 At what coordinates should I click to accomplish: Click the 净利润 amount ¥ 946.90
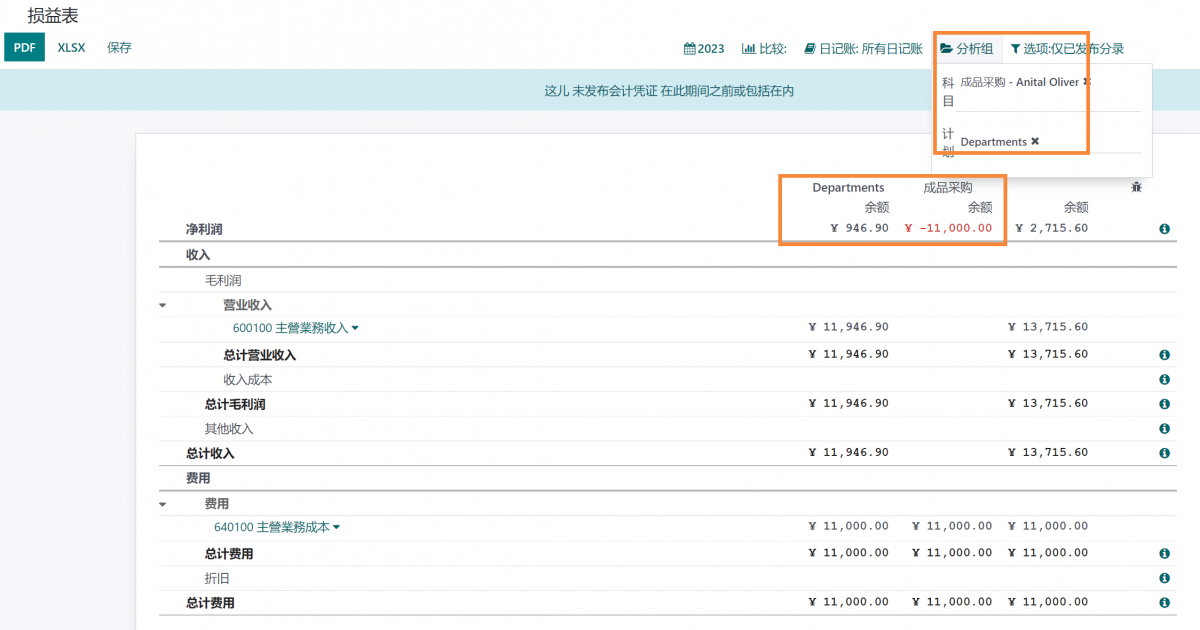click(x=858, y=228)
